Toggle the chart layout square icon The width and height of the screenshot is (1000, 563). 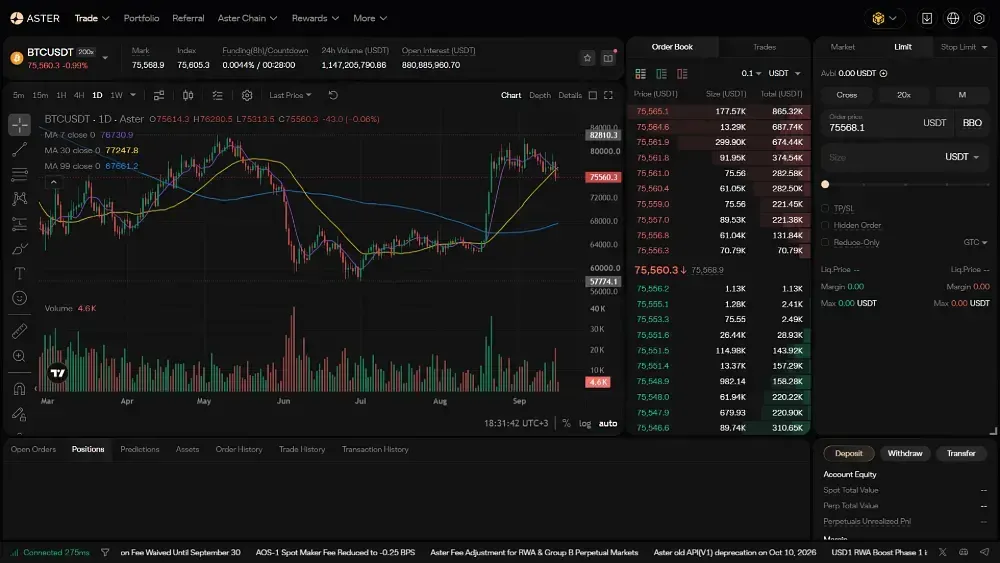coord(592,95)
